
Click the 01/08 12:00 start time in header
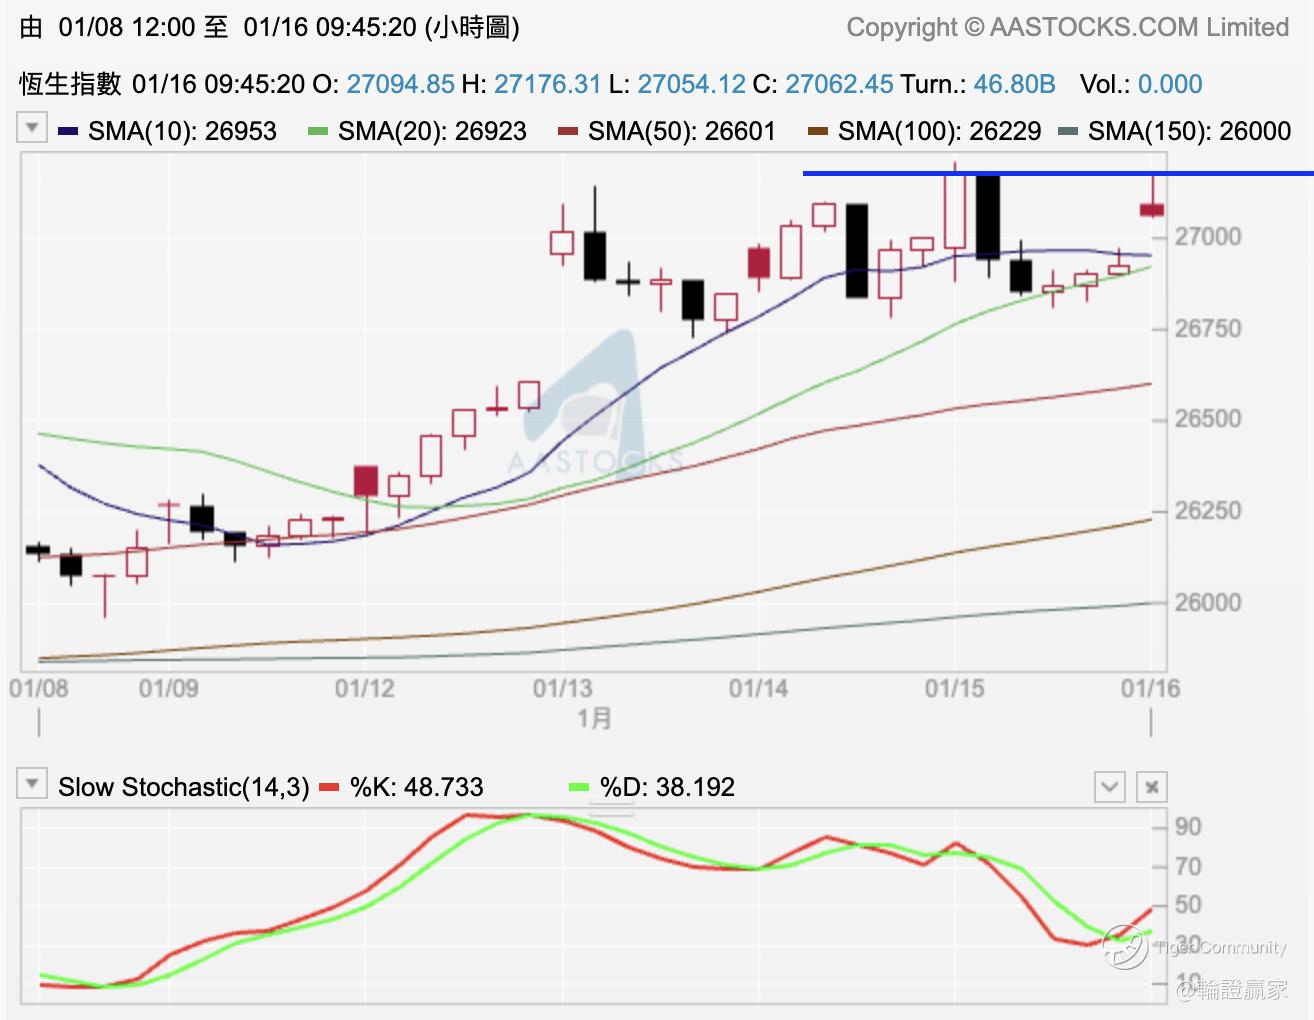127,27
